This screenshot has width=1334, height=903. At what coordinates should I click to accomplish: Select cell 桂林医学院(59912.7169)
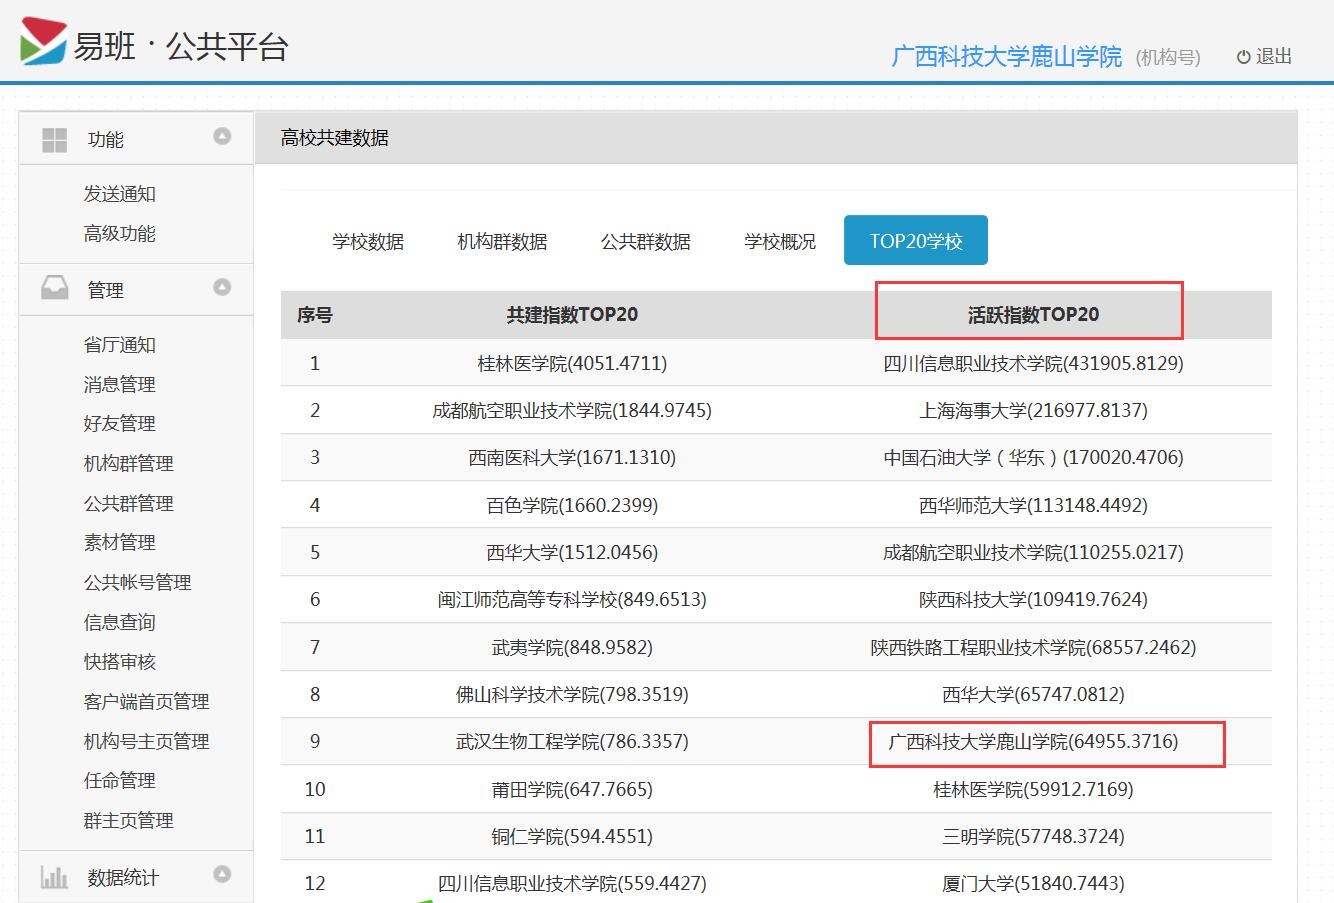point(1033,789)
